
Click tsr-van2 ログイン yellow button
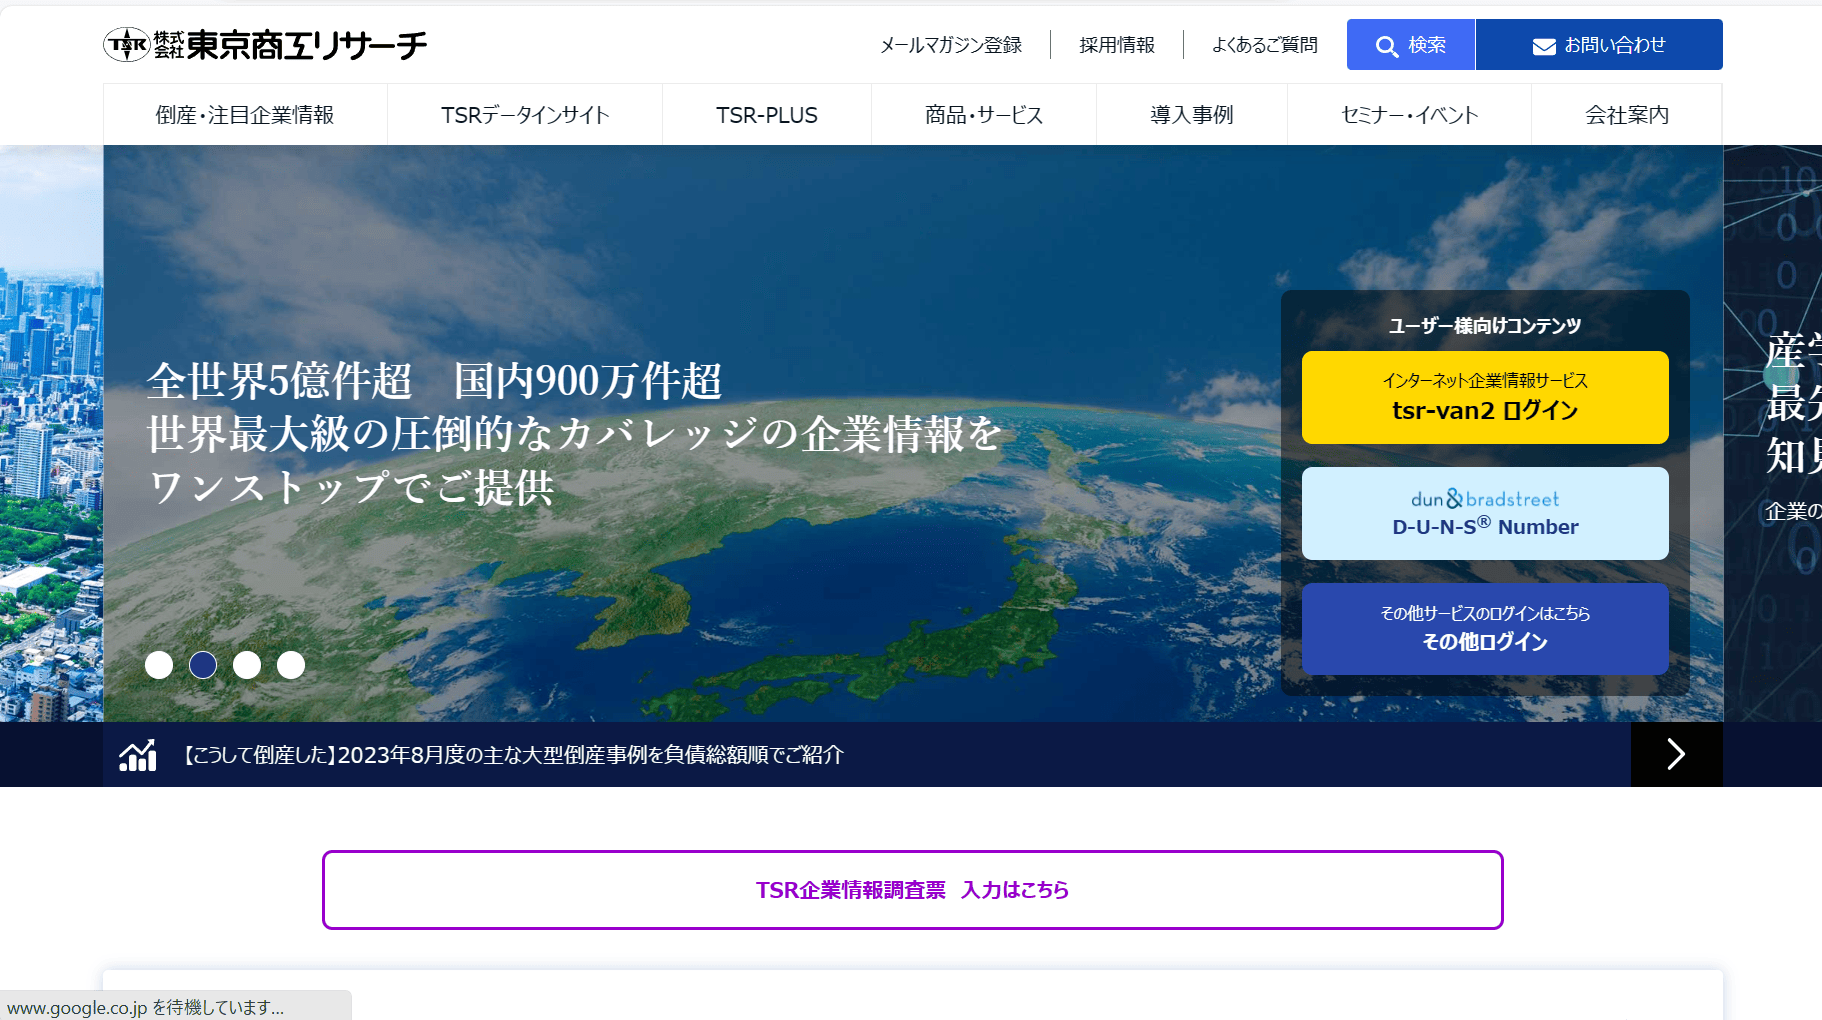1485,397
